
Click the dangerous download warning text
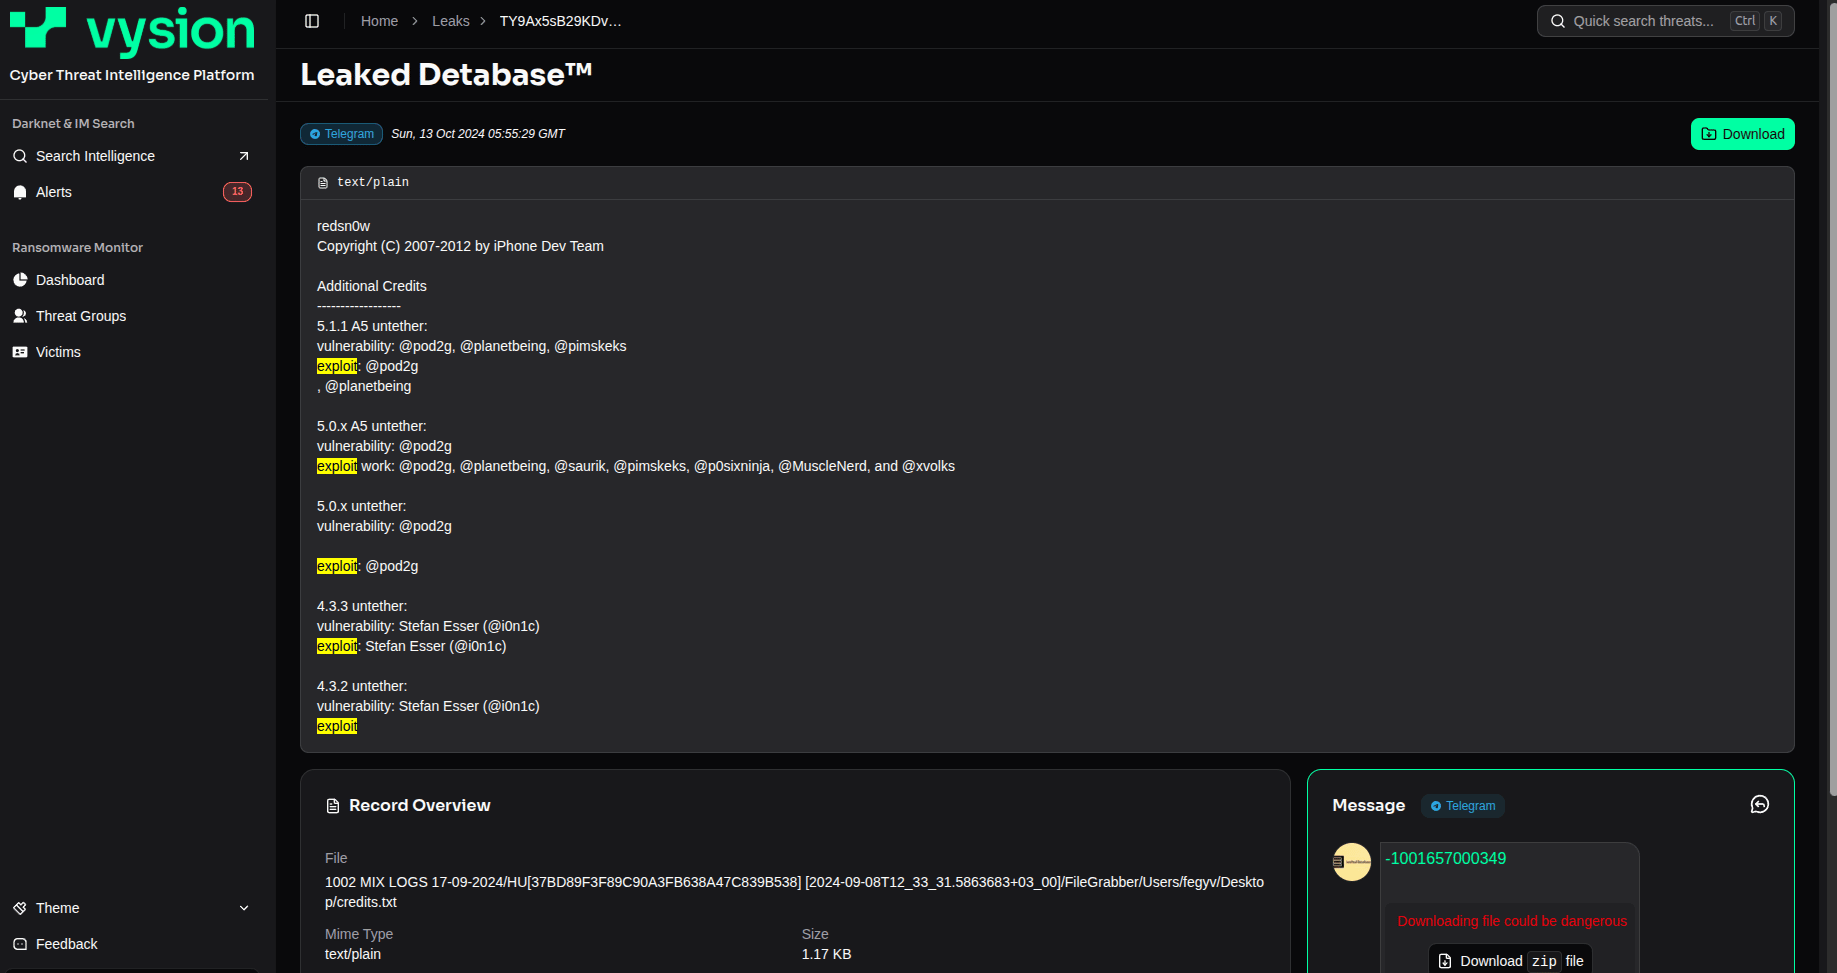coord(1512,921)
